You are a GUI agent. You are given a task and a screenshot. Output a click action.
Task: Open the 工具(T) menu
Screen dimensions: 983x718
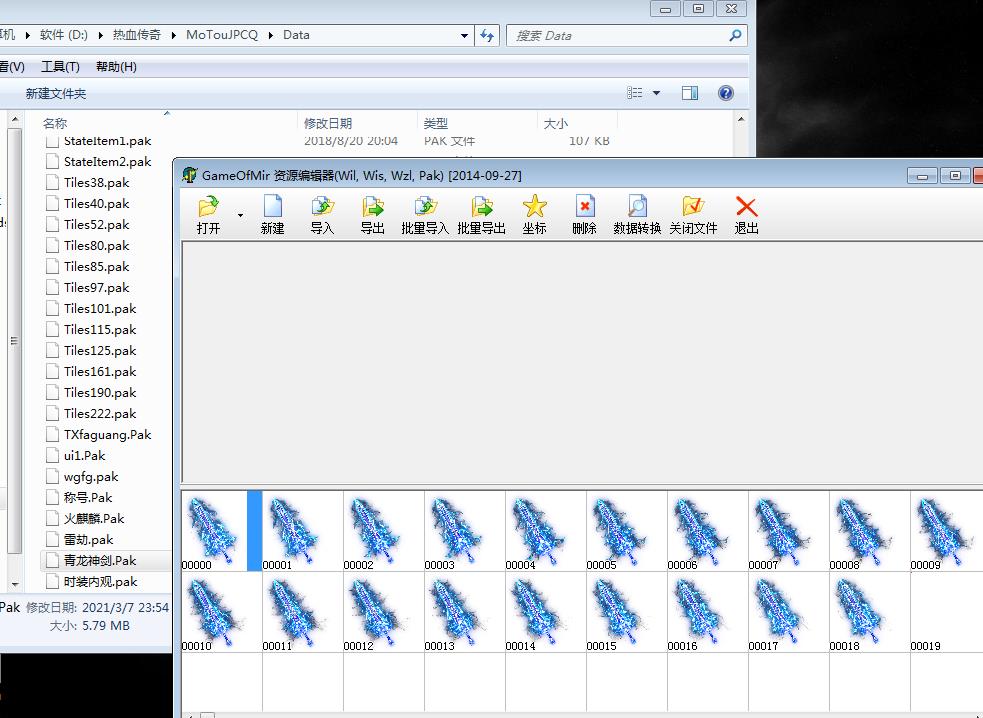tap(60, 67)
